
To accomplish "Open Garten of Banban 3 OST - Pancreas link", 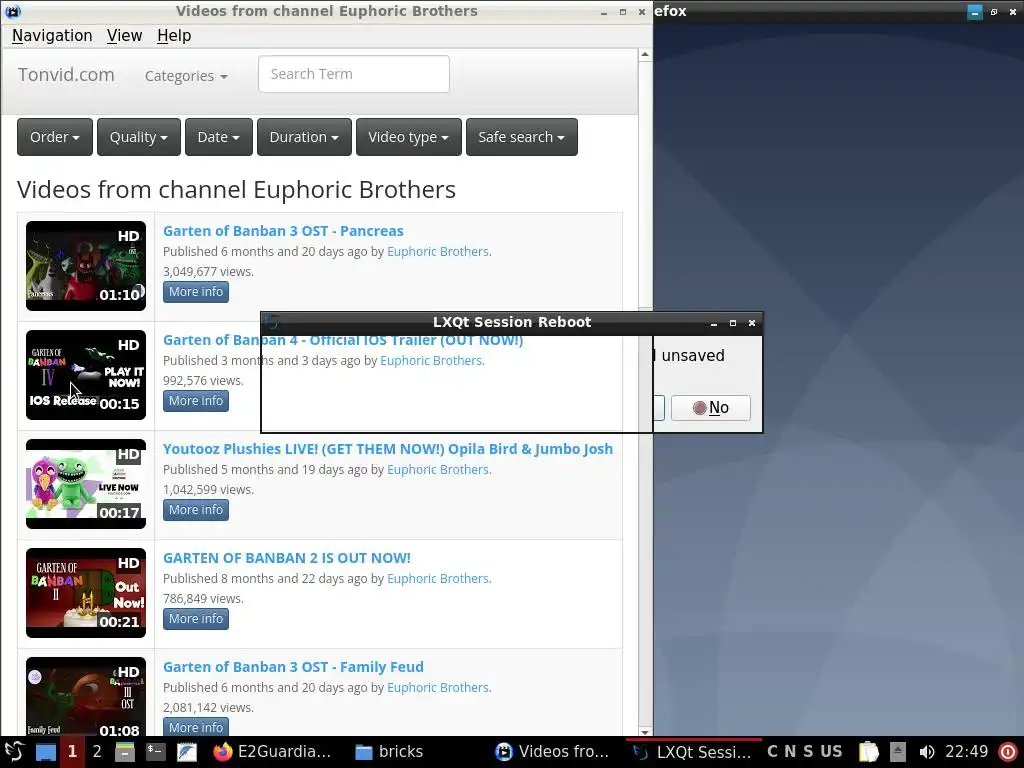I will click(283, 231).
